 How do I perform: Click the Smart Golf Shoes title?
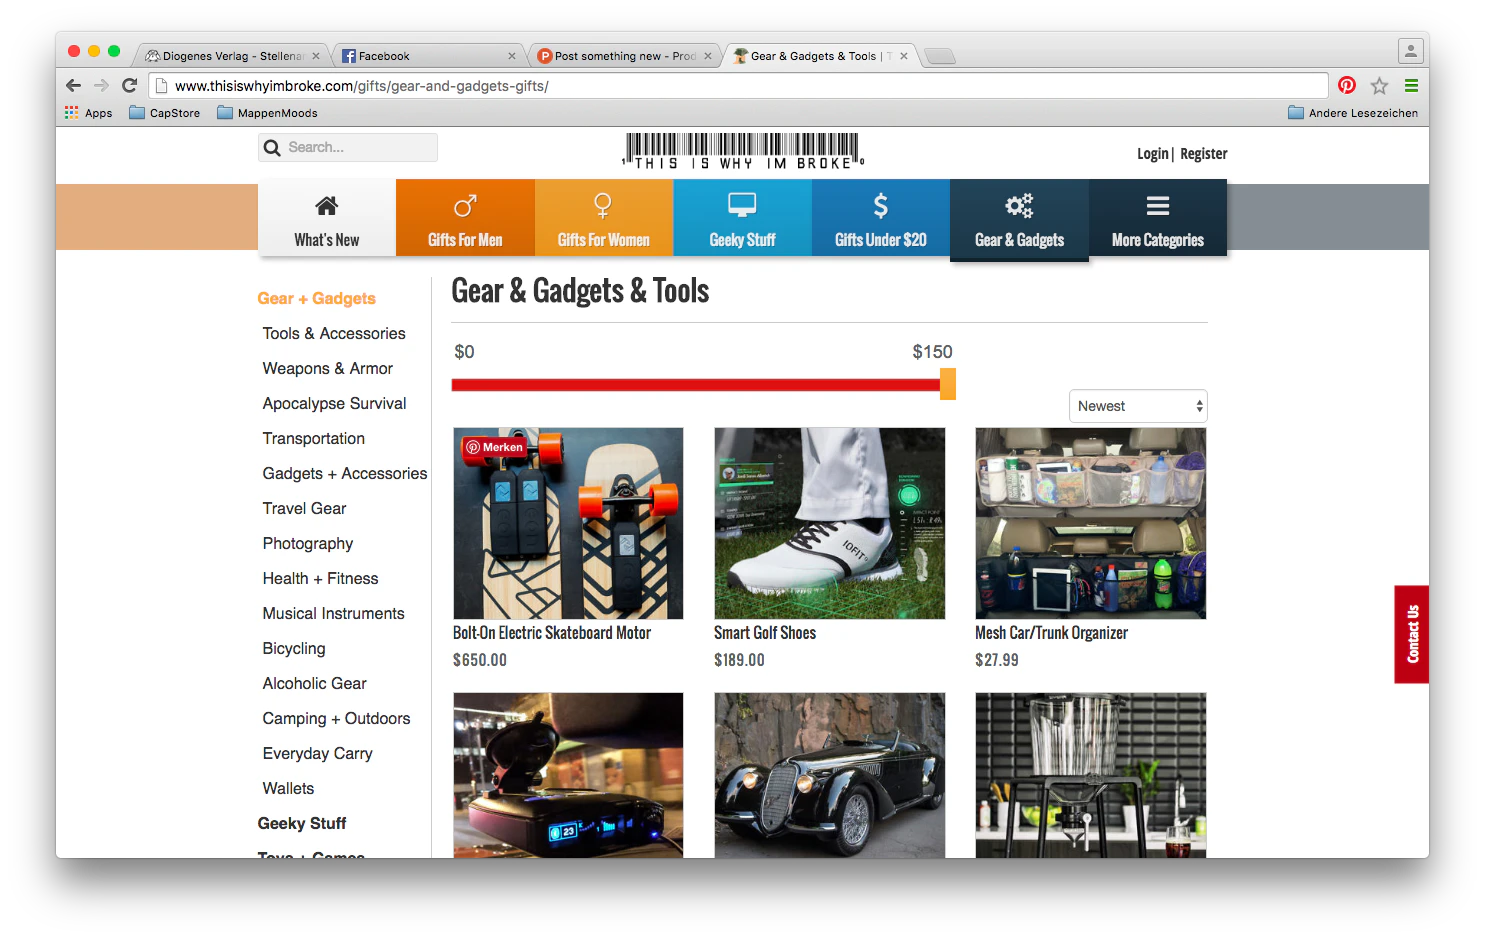tap(765, 633)
